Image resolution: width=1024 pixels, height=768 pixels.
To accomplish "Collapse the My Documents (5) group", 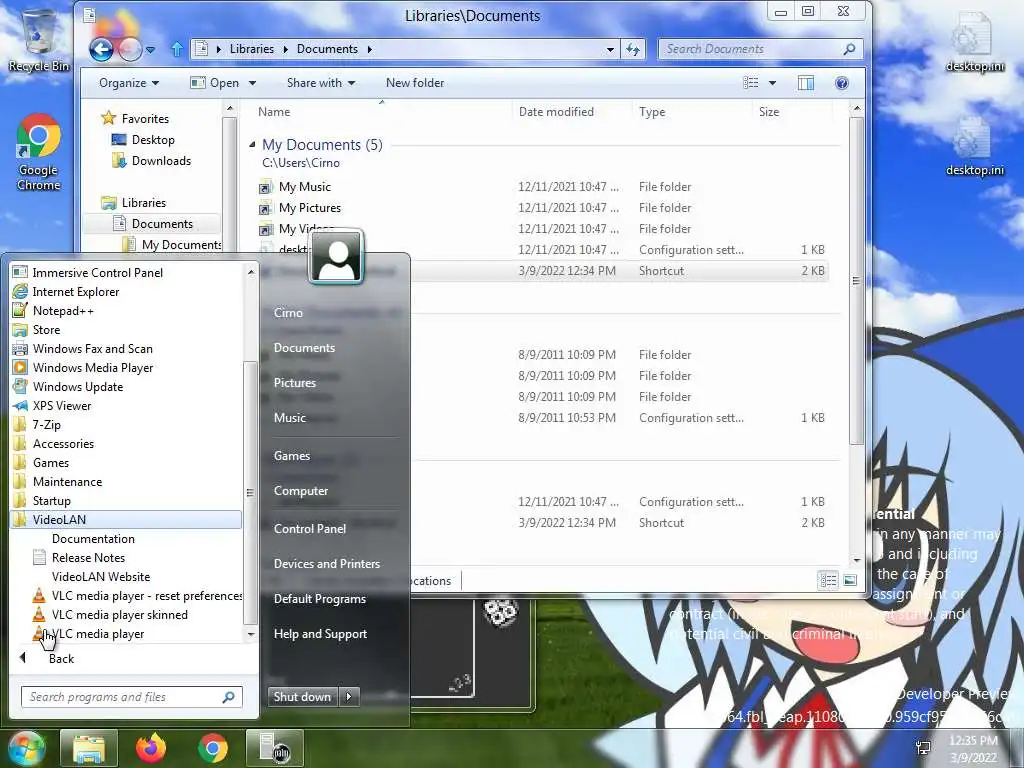I will pyautogui.click(x=252, y=144).
